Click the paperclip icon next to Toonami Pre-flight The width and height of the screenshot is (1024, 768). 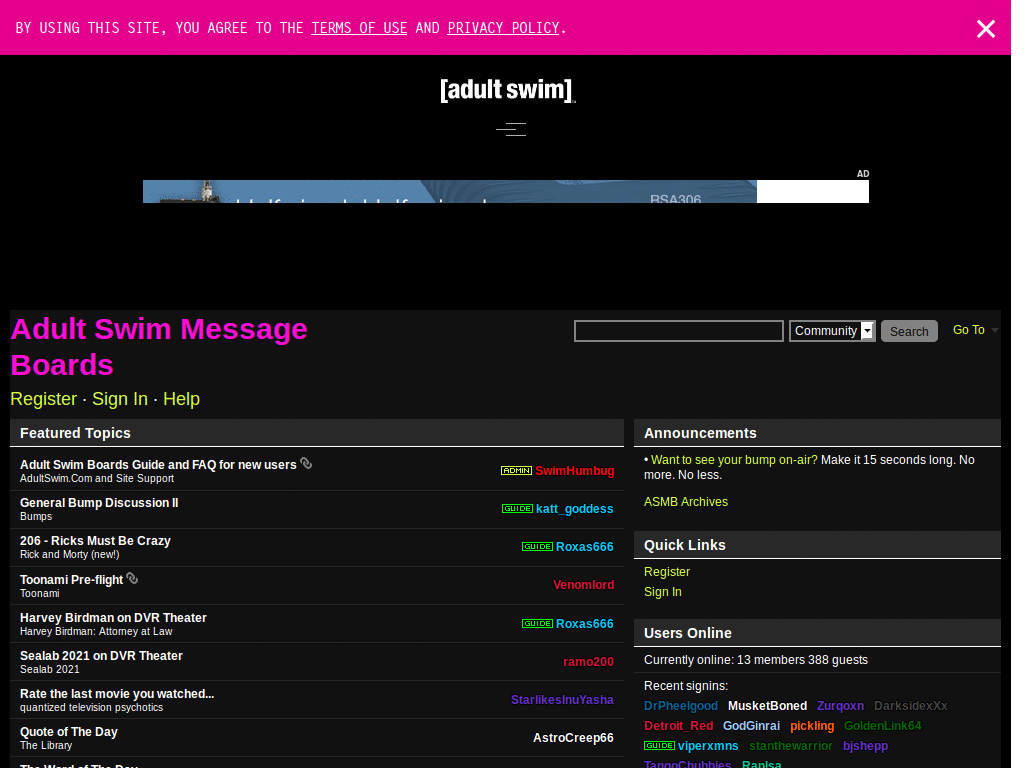133,577
